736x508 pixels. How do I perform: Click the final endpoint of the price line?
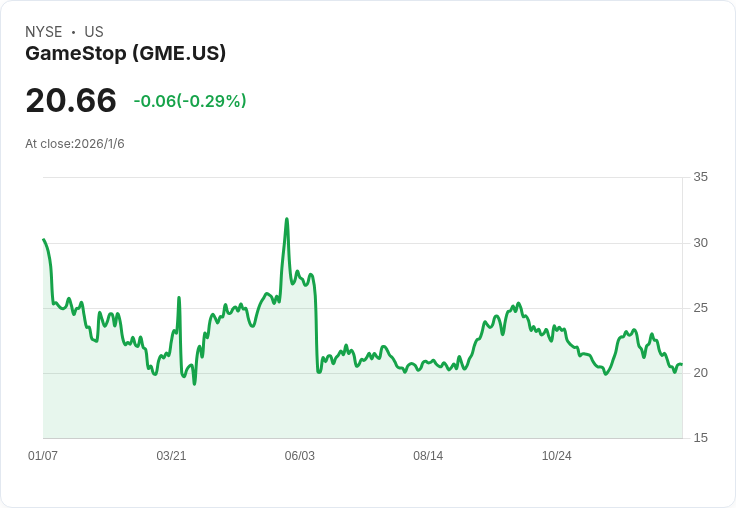click(x=681, y=364)
